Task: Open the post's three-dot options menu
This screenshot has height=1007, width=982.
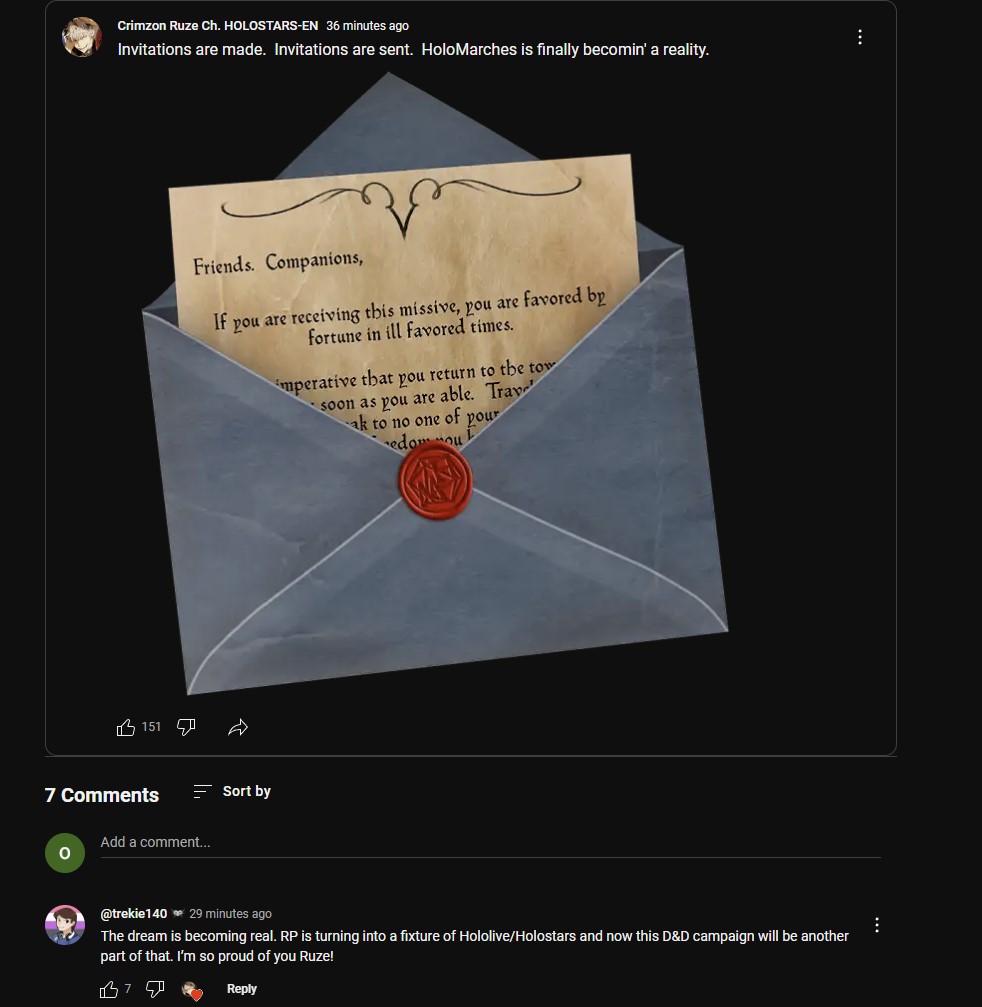Action: coord(859,37)
